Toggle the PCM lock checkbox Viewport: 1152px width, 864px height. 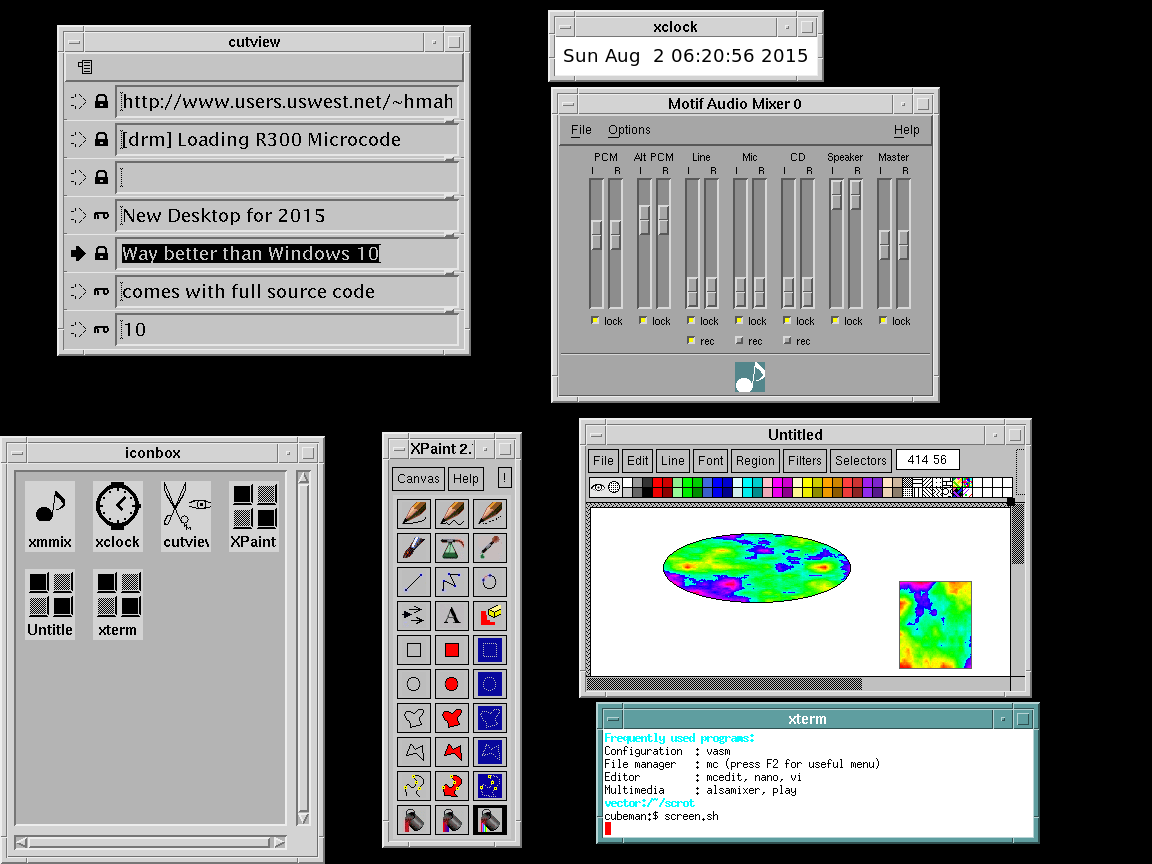tap(595, 320)
